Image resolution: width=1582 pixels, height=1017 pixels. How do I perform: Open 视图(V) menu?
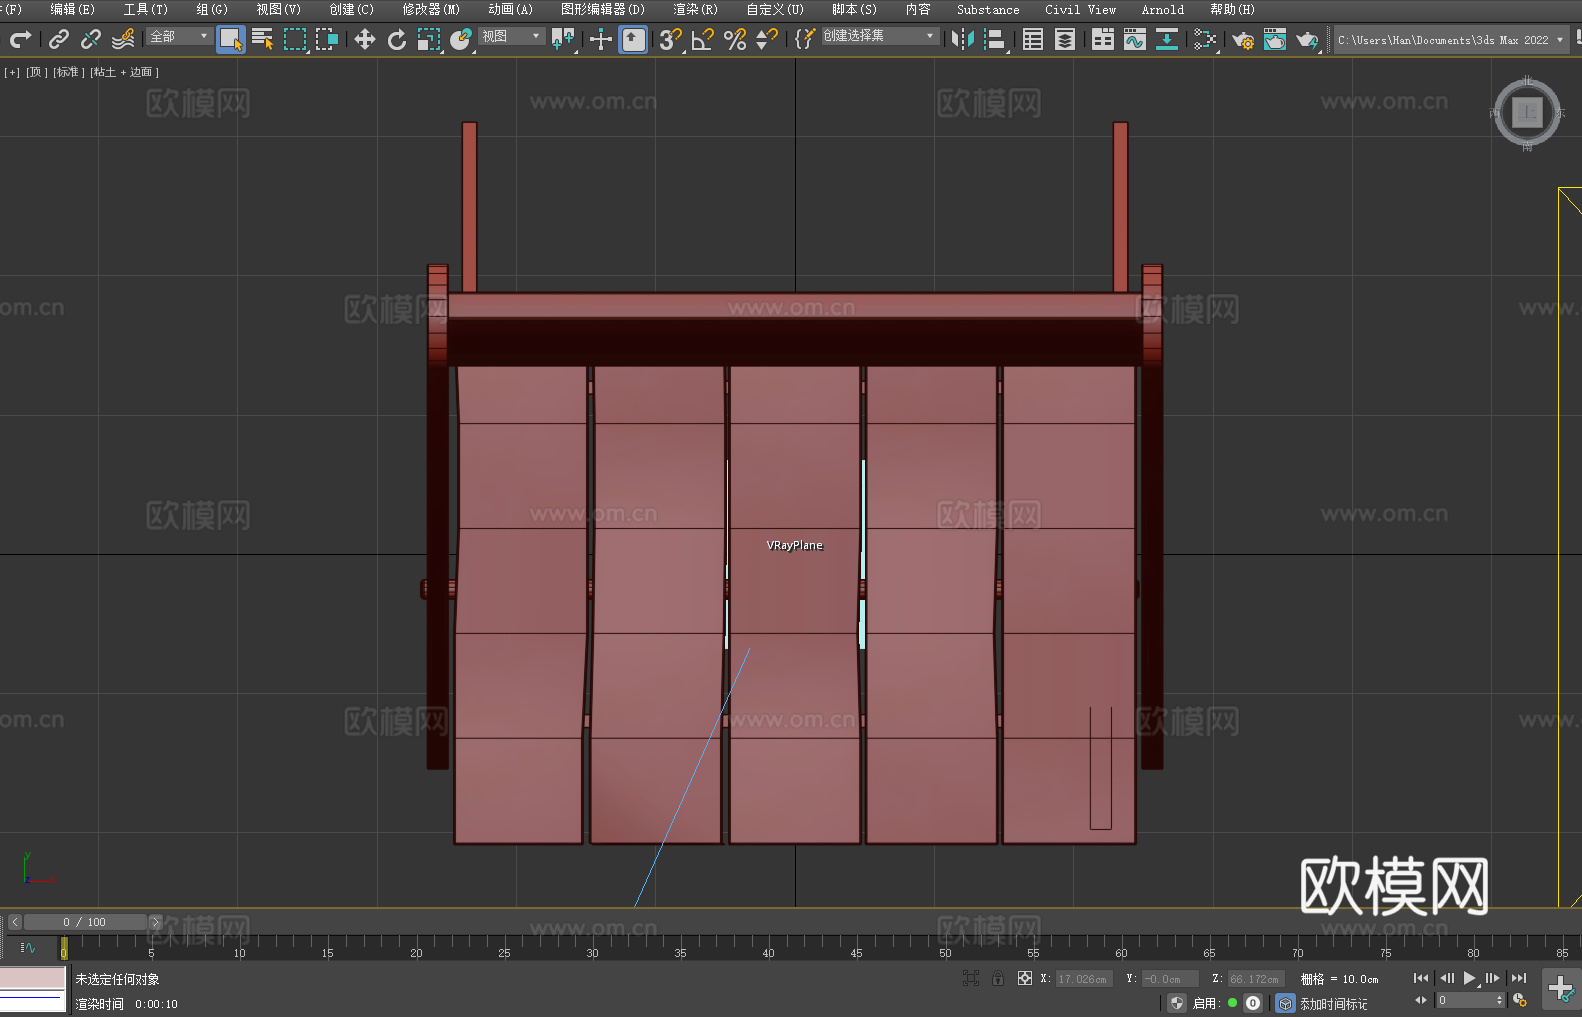[278, 9]
